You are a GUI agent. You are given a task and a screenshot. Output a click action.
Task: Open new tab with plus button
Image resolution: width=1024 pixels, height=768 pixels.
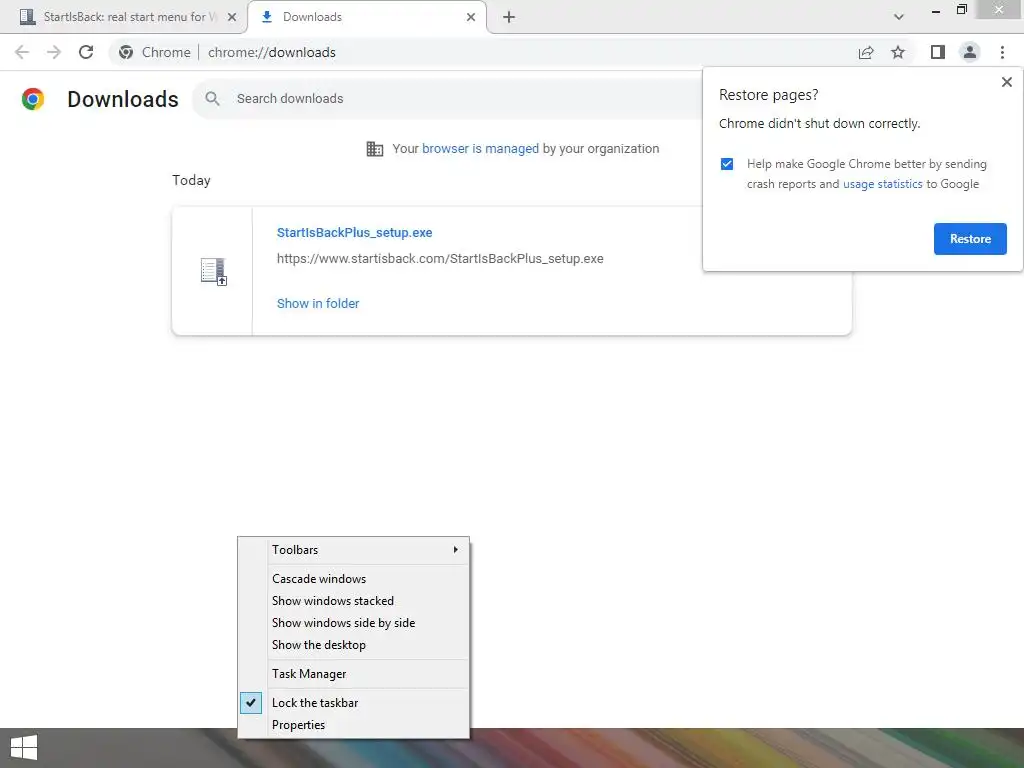click(509, 17)
